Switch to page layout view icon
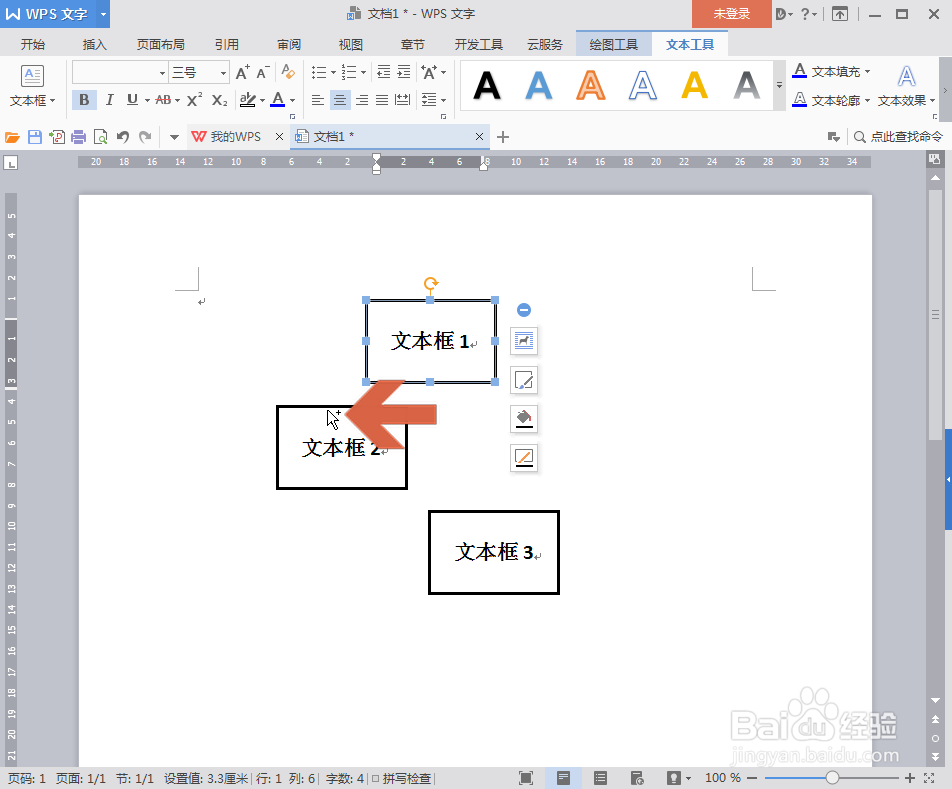This screenshot has height=789, width=952. (x=563, y=778)
